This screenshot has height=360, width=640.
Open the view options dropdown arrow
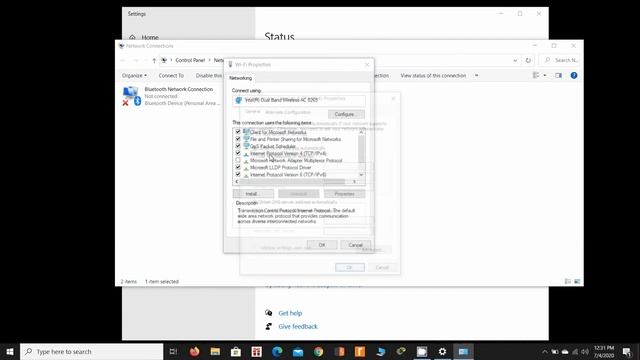544,75
